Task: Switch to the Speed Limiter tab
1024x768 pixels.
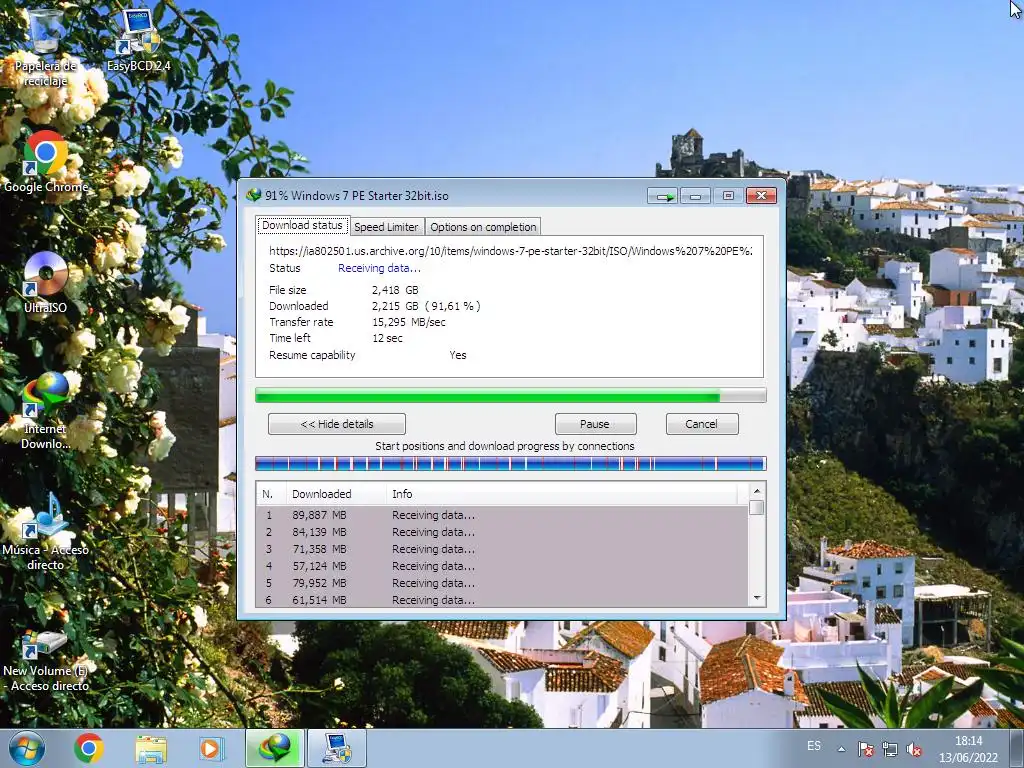Action: [x=386, y=227]
